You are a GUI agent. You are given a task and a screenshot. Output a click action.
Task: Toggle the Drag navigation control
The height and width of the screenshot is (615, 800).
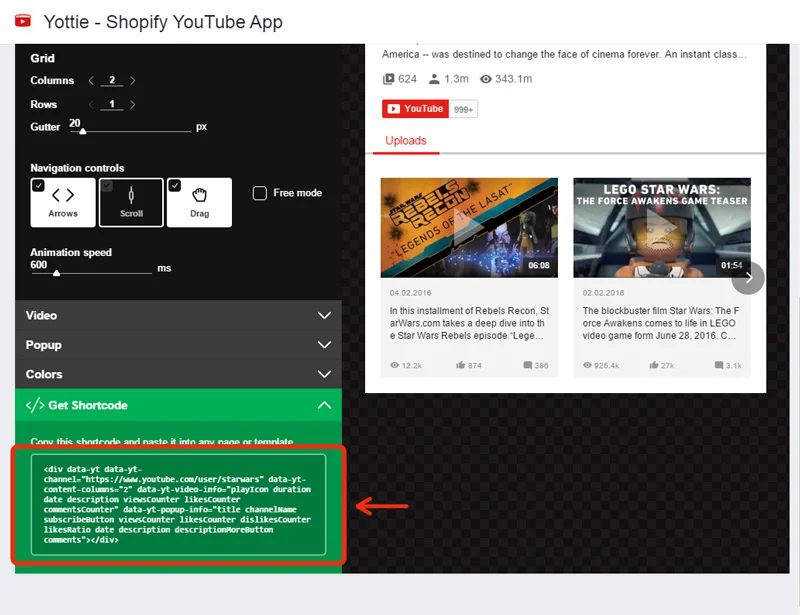tap(199, 202)
